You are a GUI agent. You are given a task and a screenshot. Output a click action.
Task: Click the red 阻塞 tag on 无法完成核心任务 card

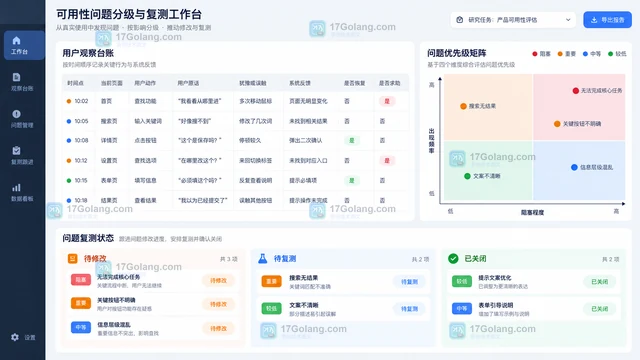pyautogui.click(x=81, y=280)
